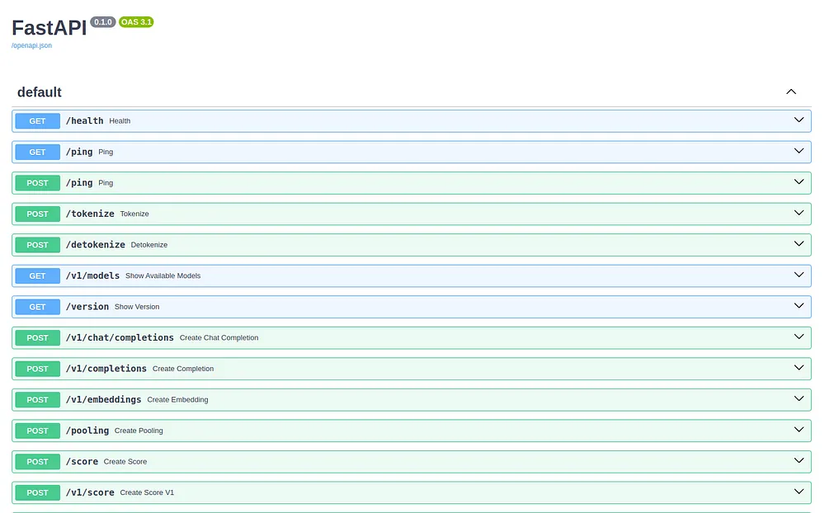Screen dimensions: 825x513
Task: Expand the /score endpoint chevron
Action: [x=799, y=461]
